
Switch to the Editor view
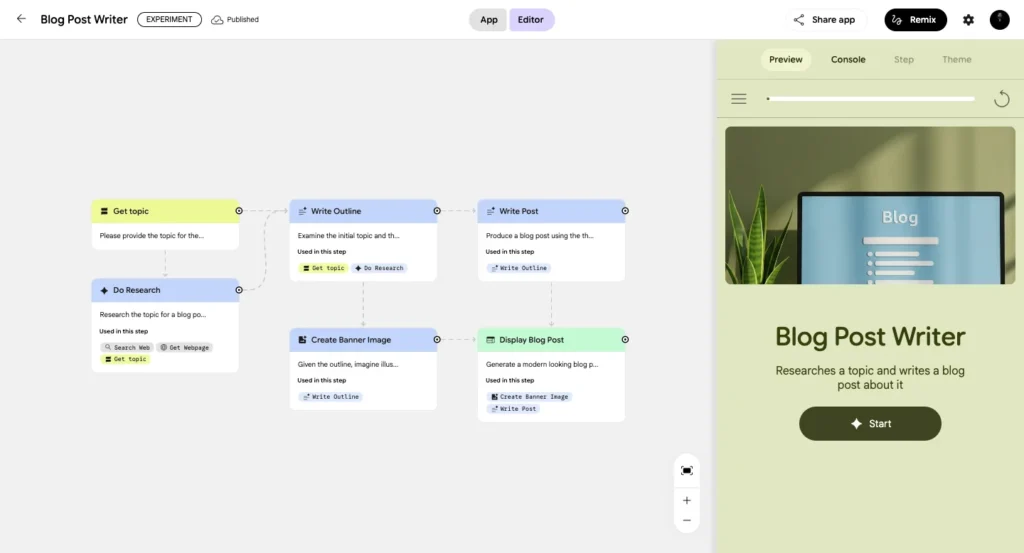530,20
